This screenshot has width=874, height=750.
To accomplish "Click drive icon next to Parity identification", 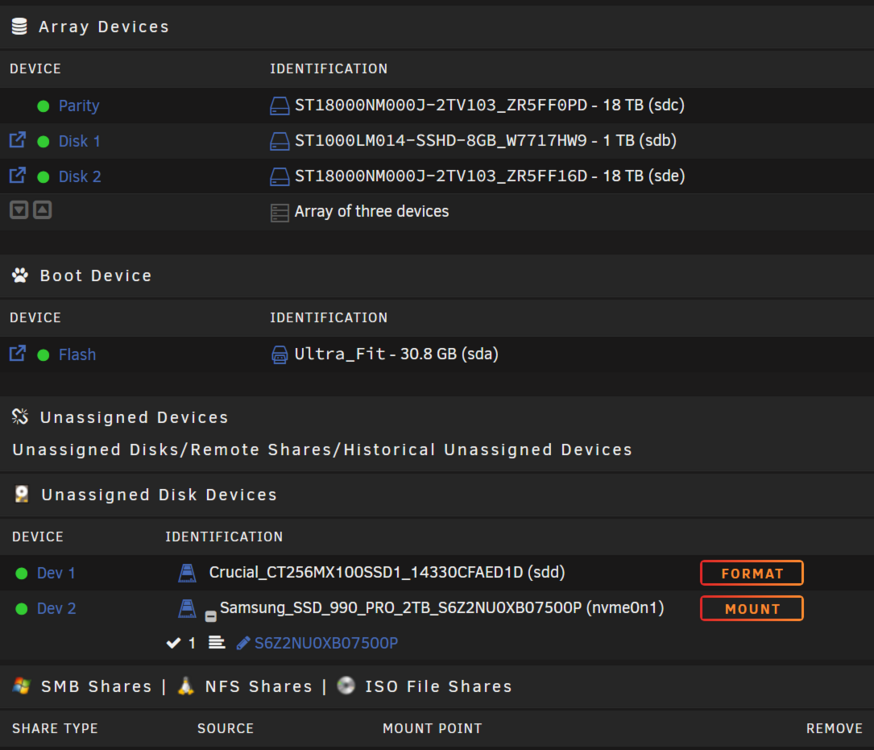I will coord(279,105).
